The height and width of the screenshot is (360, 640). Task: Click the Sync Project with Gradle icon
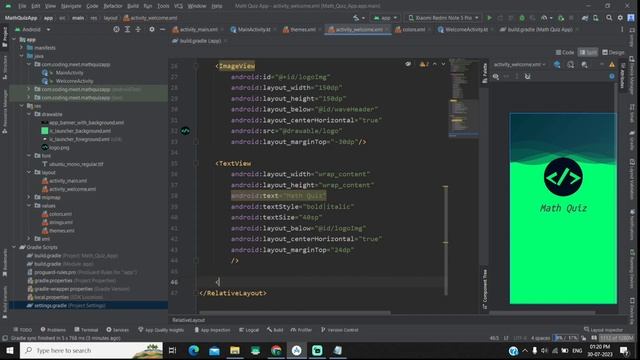pos(585,18)
